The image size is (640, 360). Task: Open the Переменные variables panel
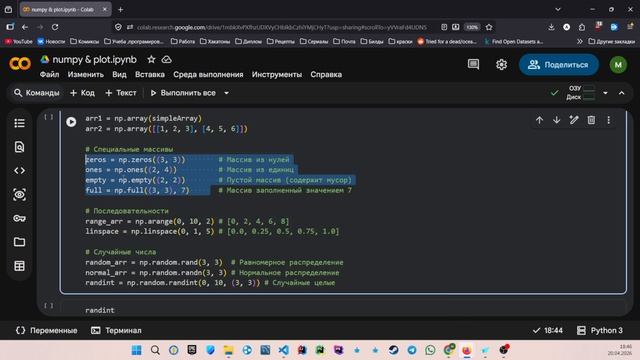pyautogui.click(x=47, y=331)
